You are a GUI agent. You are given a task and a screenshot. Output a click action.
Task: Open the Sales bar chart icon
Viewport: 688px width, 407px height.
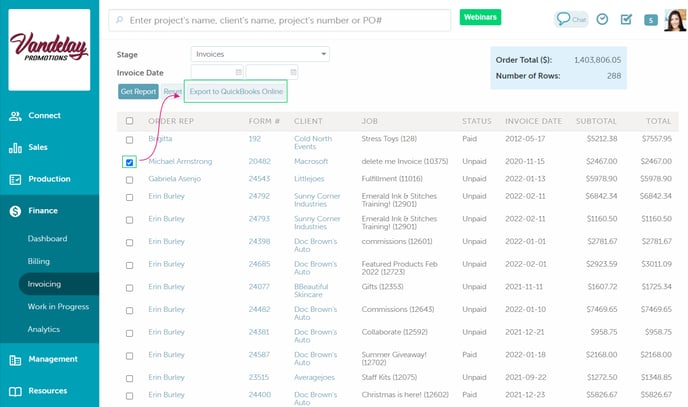point(15,148)
